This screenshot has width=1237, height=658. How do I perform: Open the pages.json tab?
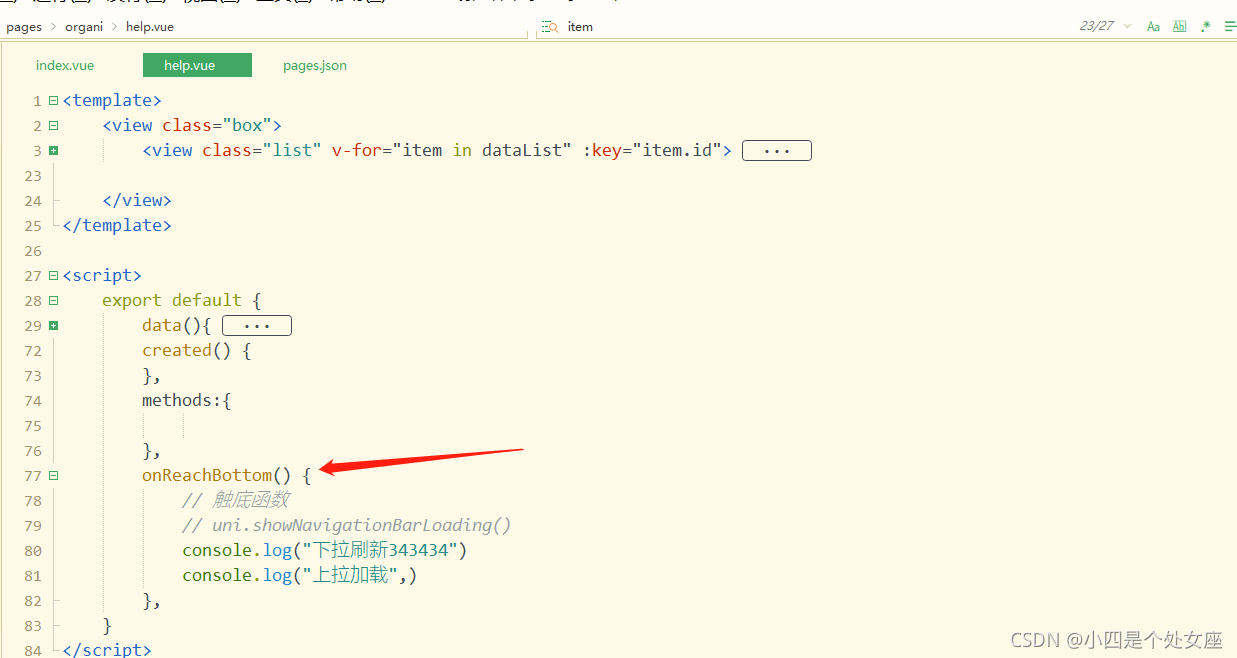click(314, 64)
